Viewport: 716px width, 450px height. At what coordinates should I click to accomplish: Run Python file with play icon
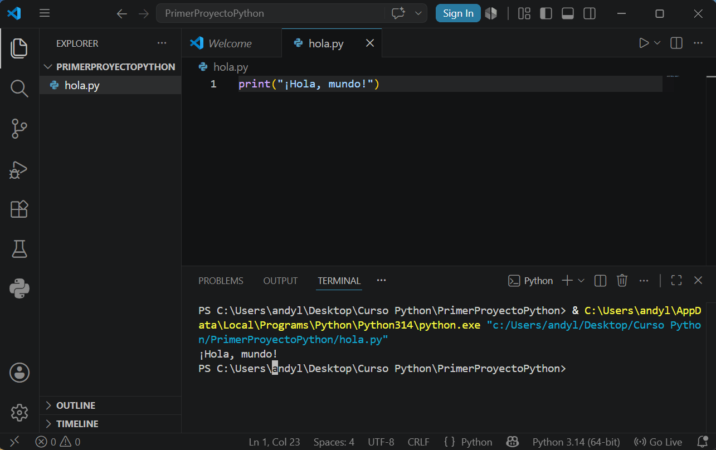(x=643, y=43)
